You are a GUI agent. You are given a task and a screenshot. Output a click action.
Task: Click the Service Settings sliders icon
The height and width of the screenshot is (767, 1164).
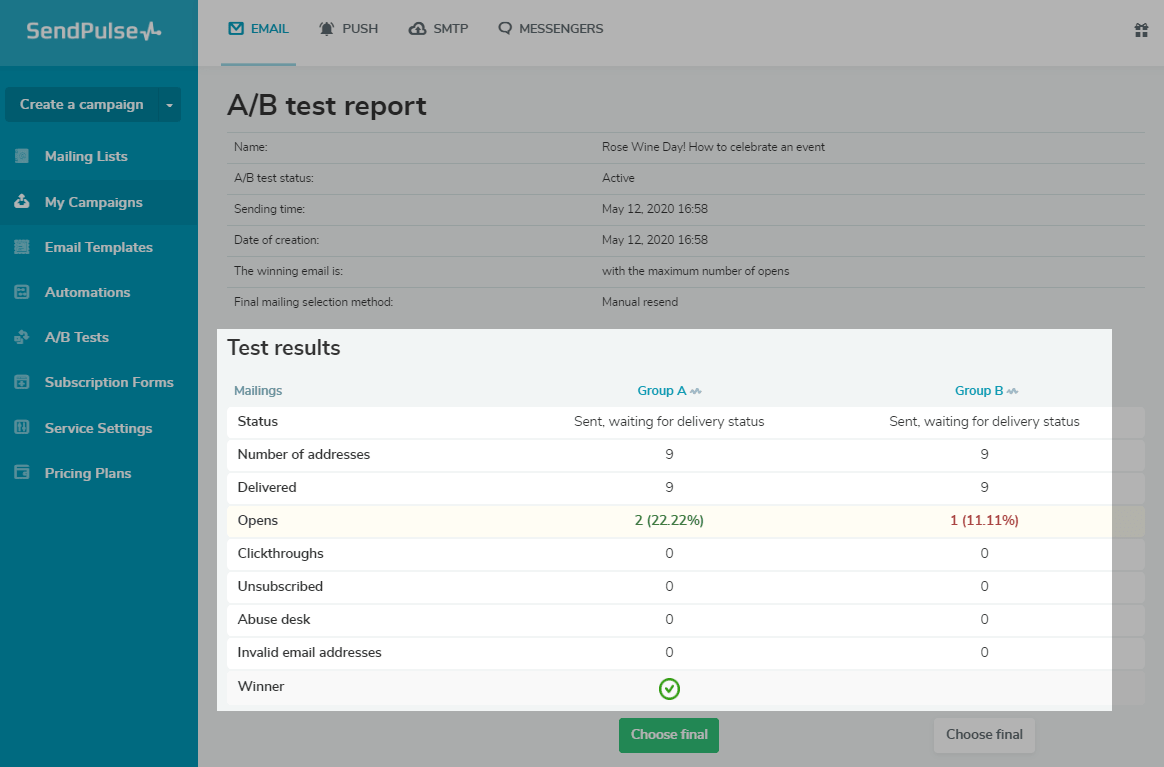coord(22,428)
